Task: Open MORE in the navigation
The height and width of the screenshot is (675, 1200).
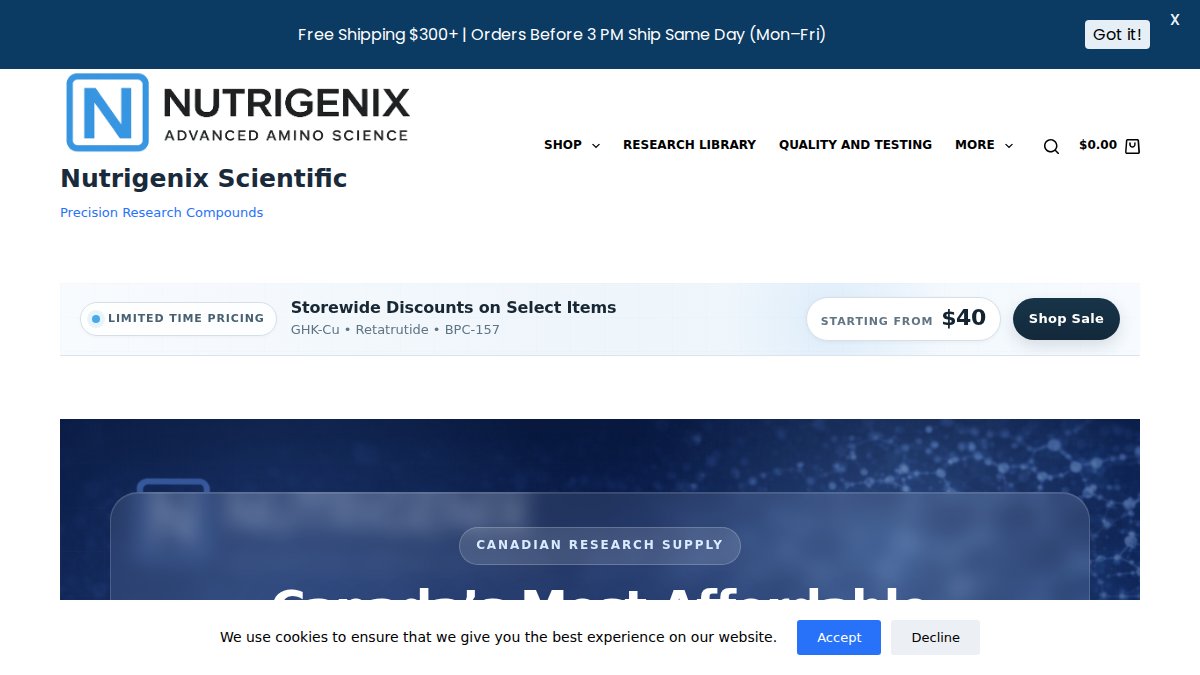Action: (975, 145)
